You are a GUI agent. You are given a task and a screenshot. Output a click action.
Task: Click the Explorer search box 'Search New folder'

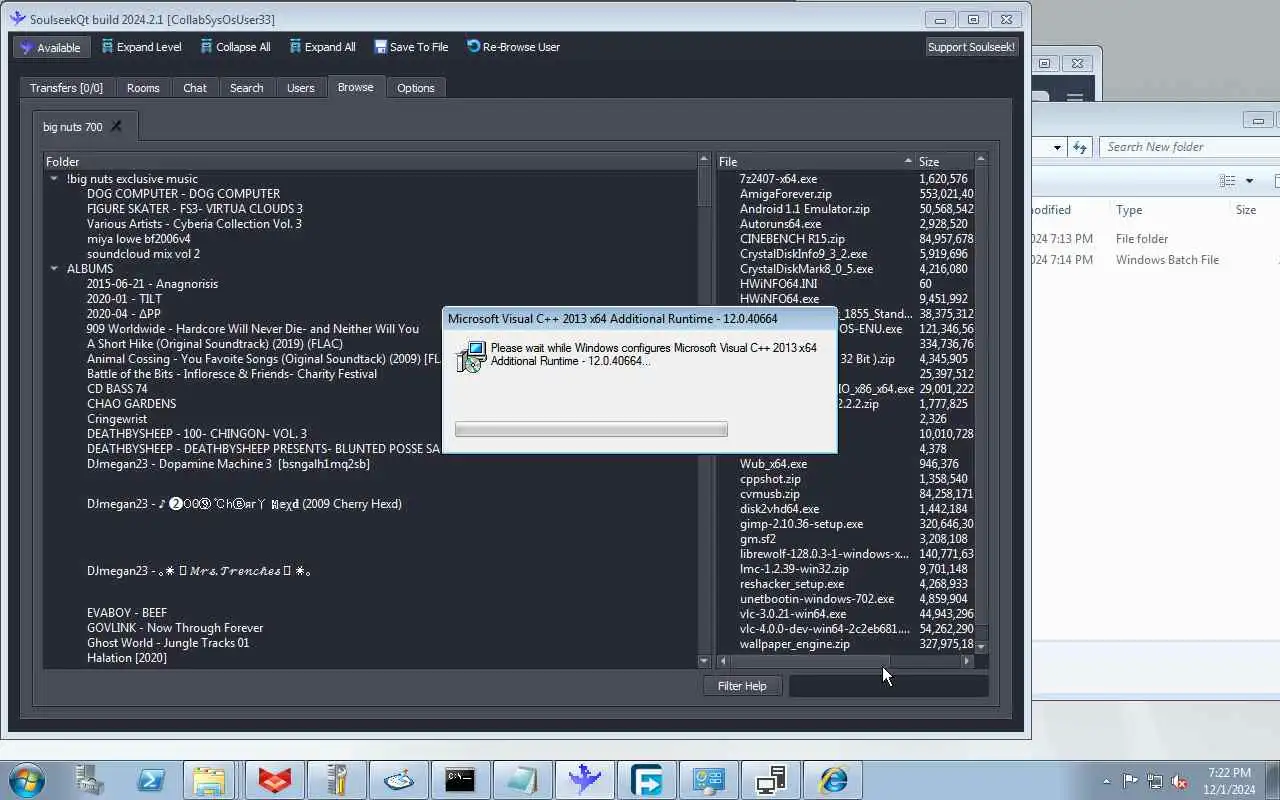pos(1190,147)
